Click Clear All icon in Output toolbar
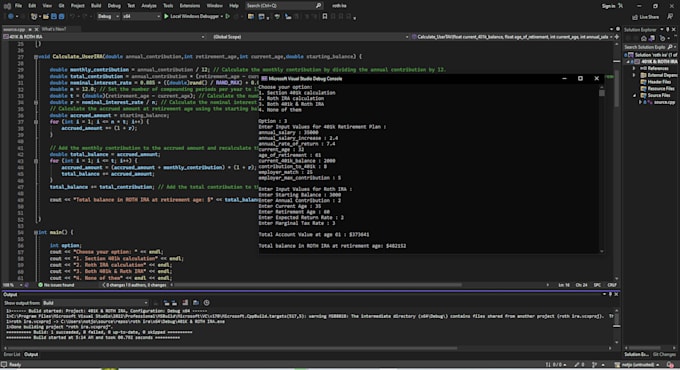Image resolution: width=680 pixels, height=370 pixels. pos(185,303)
